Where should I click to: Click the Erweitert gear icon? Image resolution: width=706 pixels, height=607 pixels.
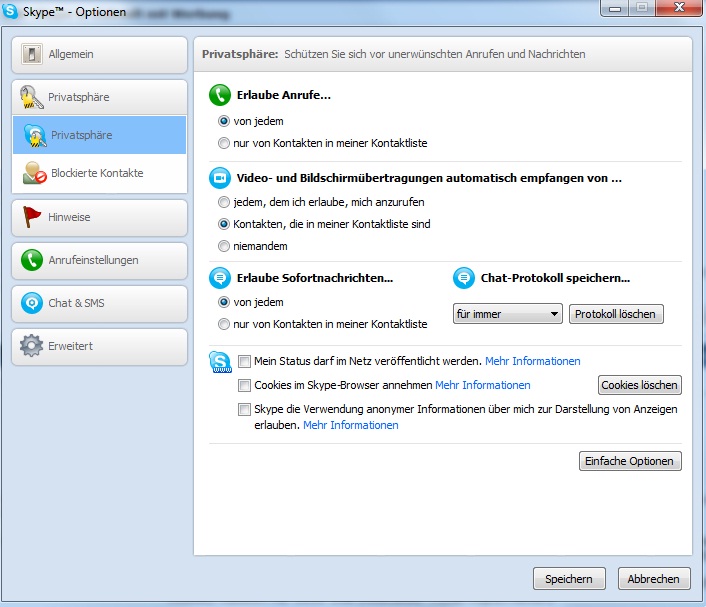click(x=32, y=346)
